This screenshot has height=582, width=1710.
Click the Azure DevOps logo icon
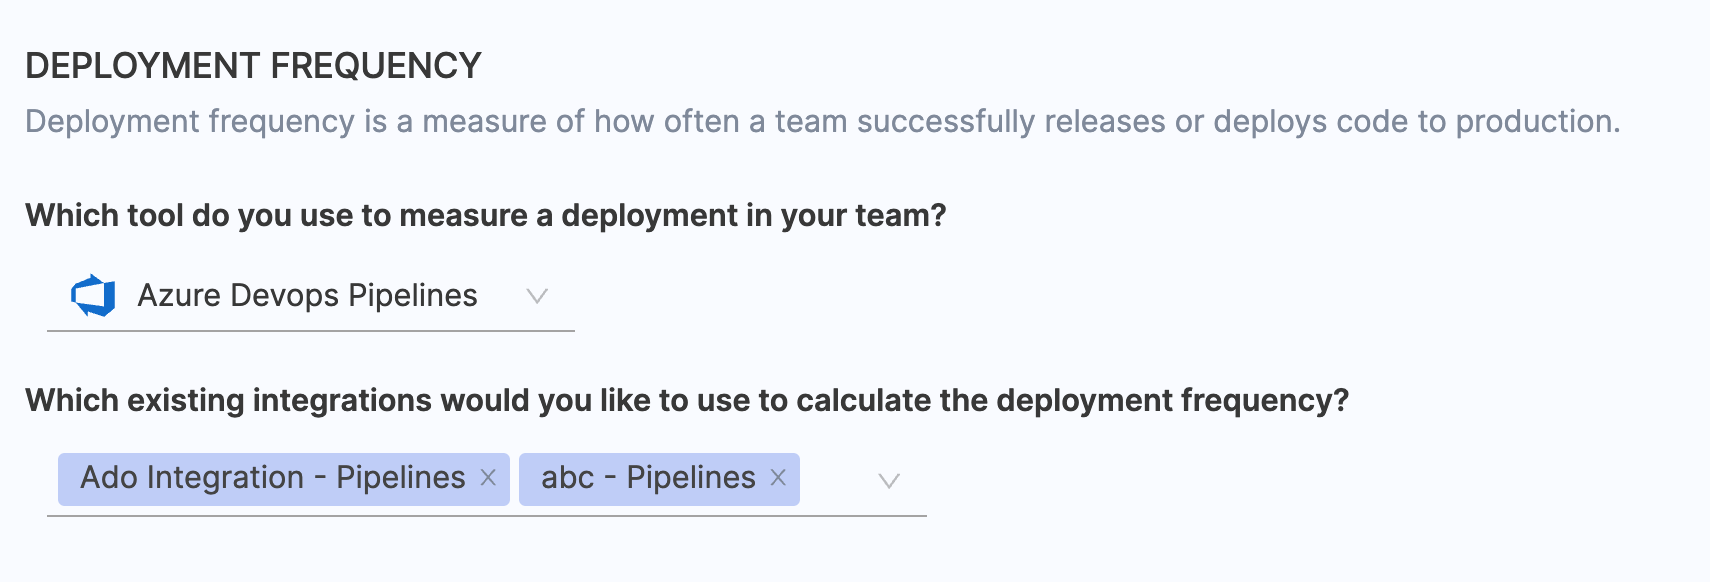[x=93, y=296]
